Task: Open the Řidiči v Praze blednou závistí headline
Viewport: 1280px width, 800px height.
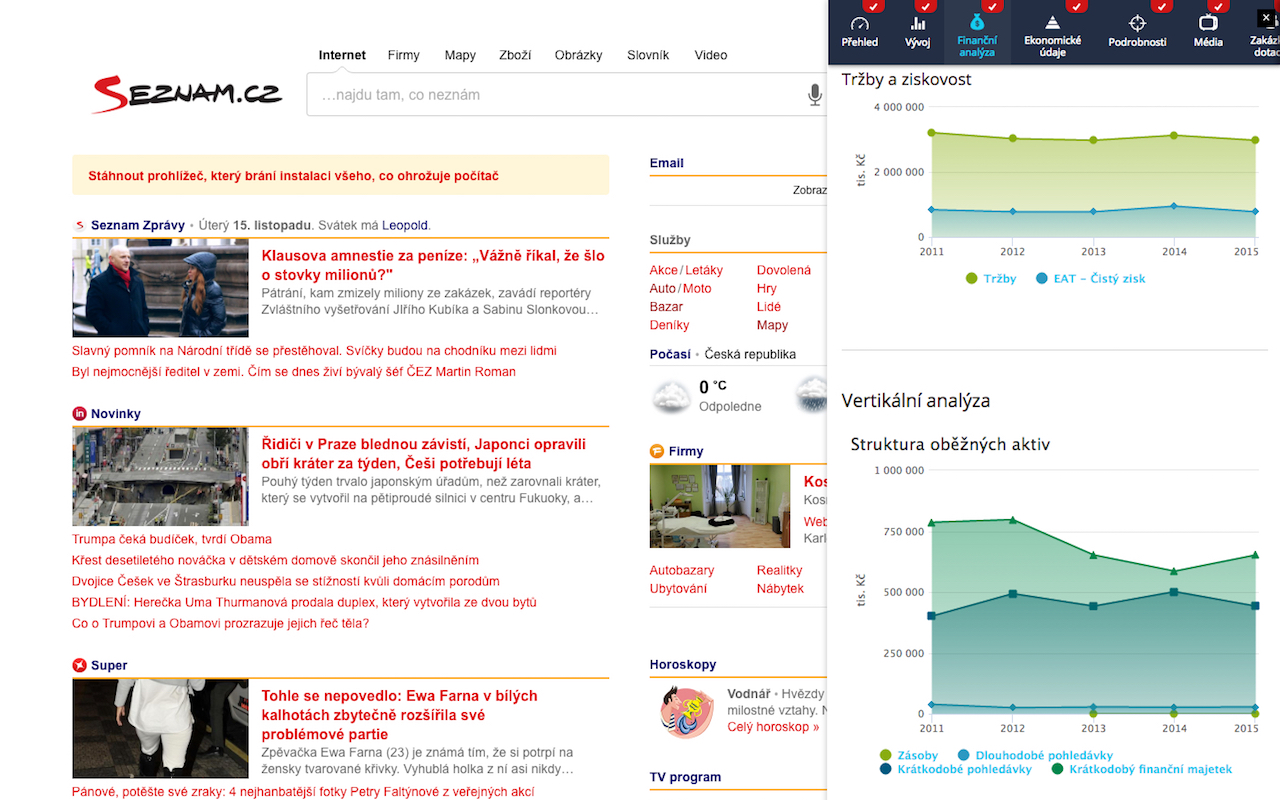Action: click(424, 454)
